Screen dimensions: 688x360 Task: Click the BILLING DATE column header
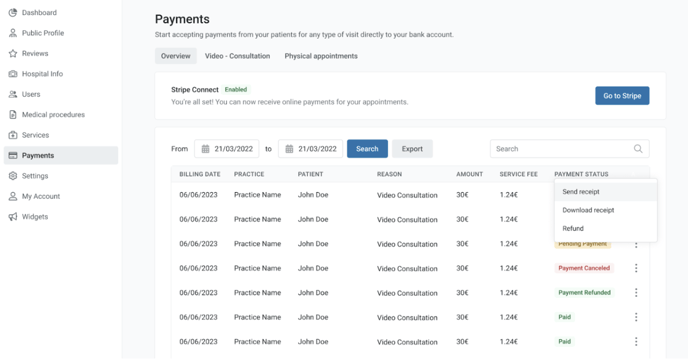click(200, 174)
